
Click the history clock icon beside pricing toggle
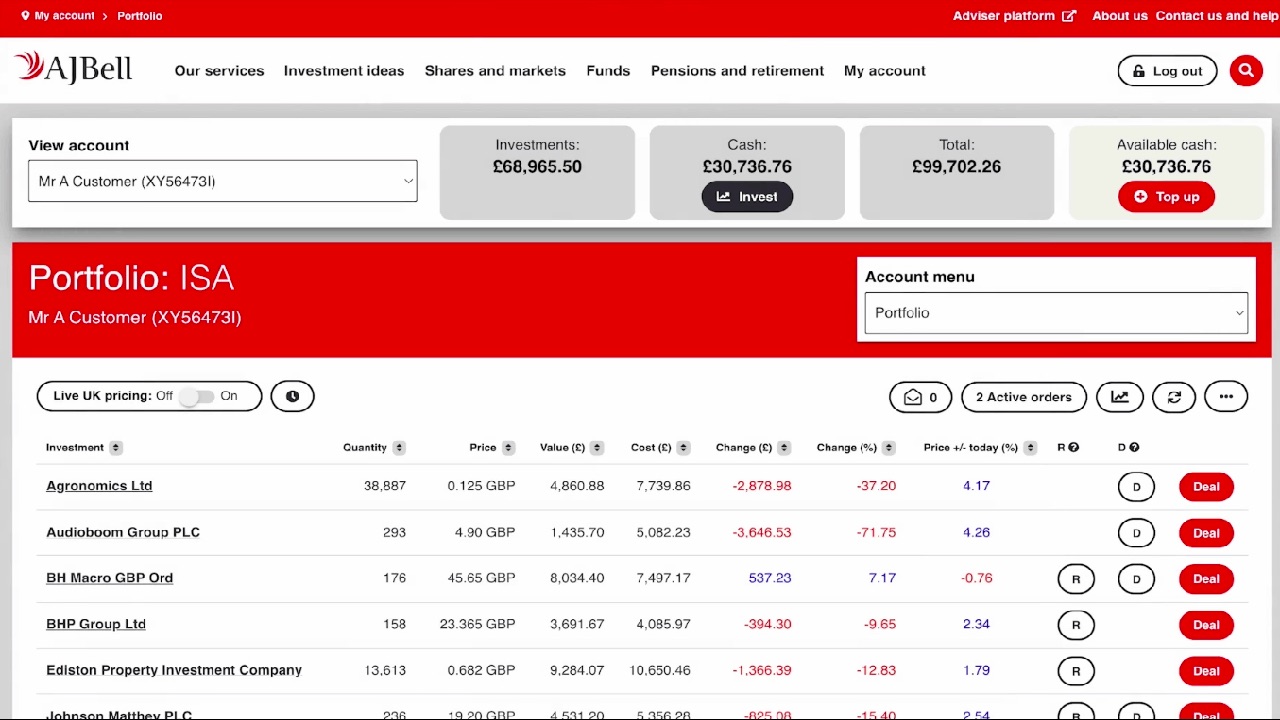point(292,396)
